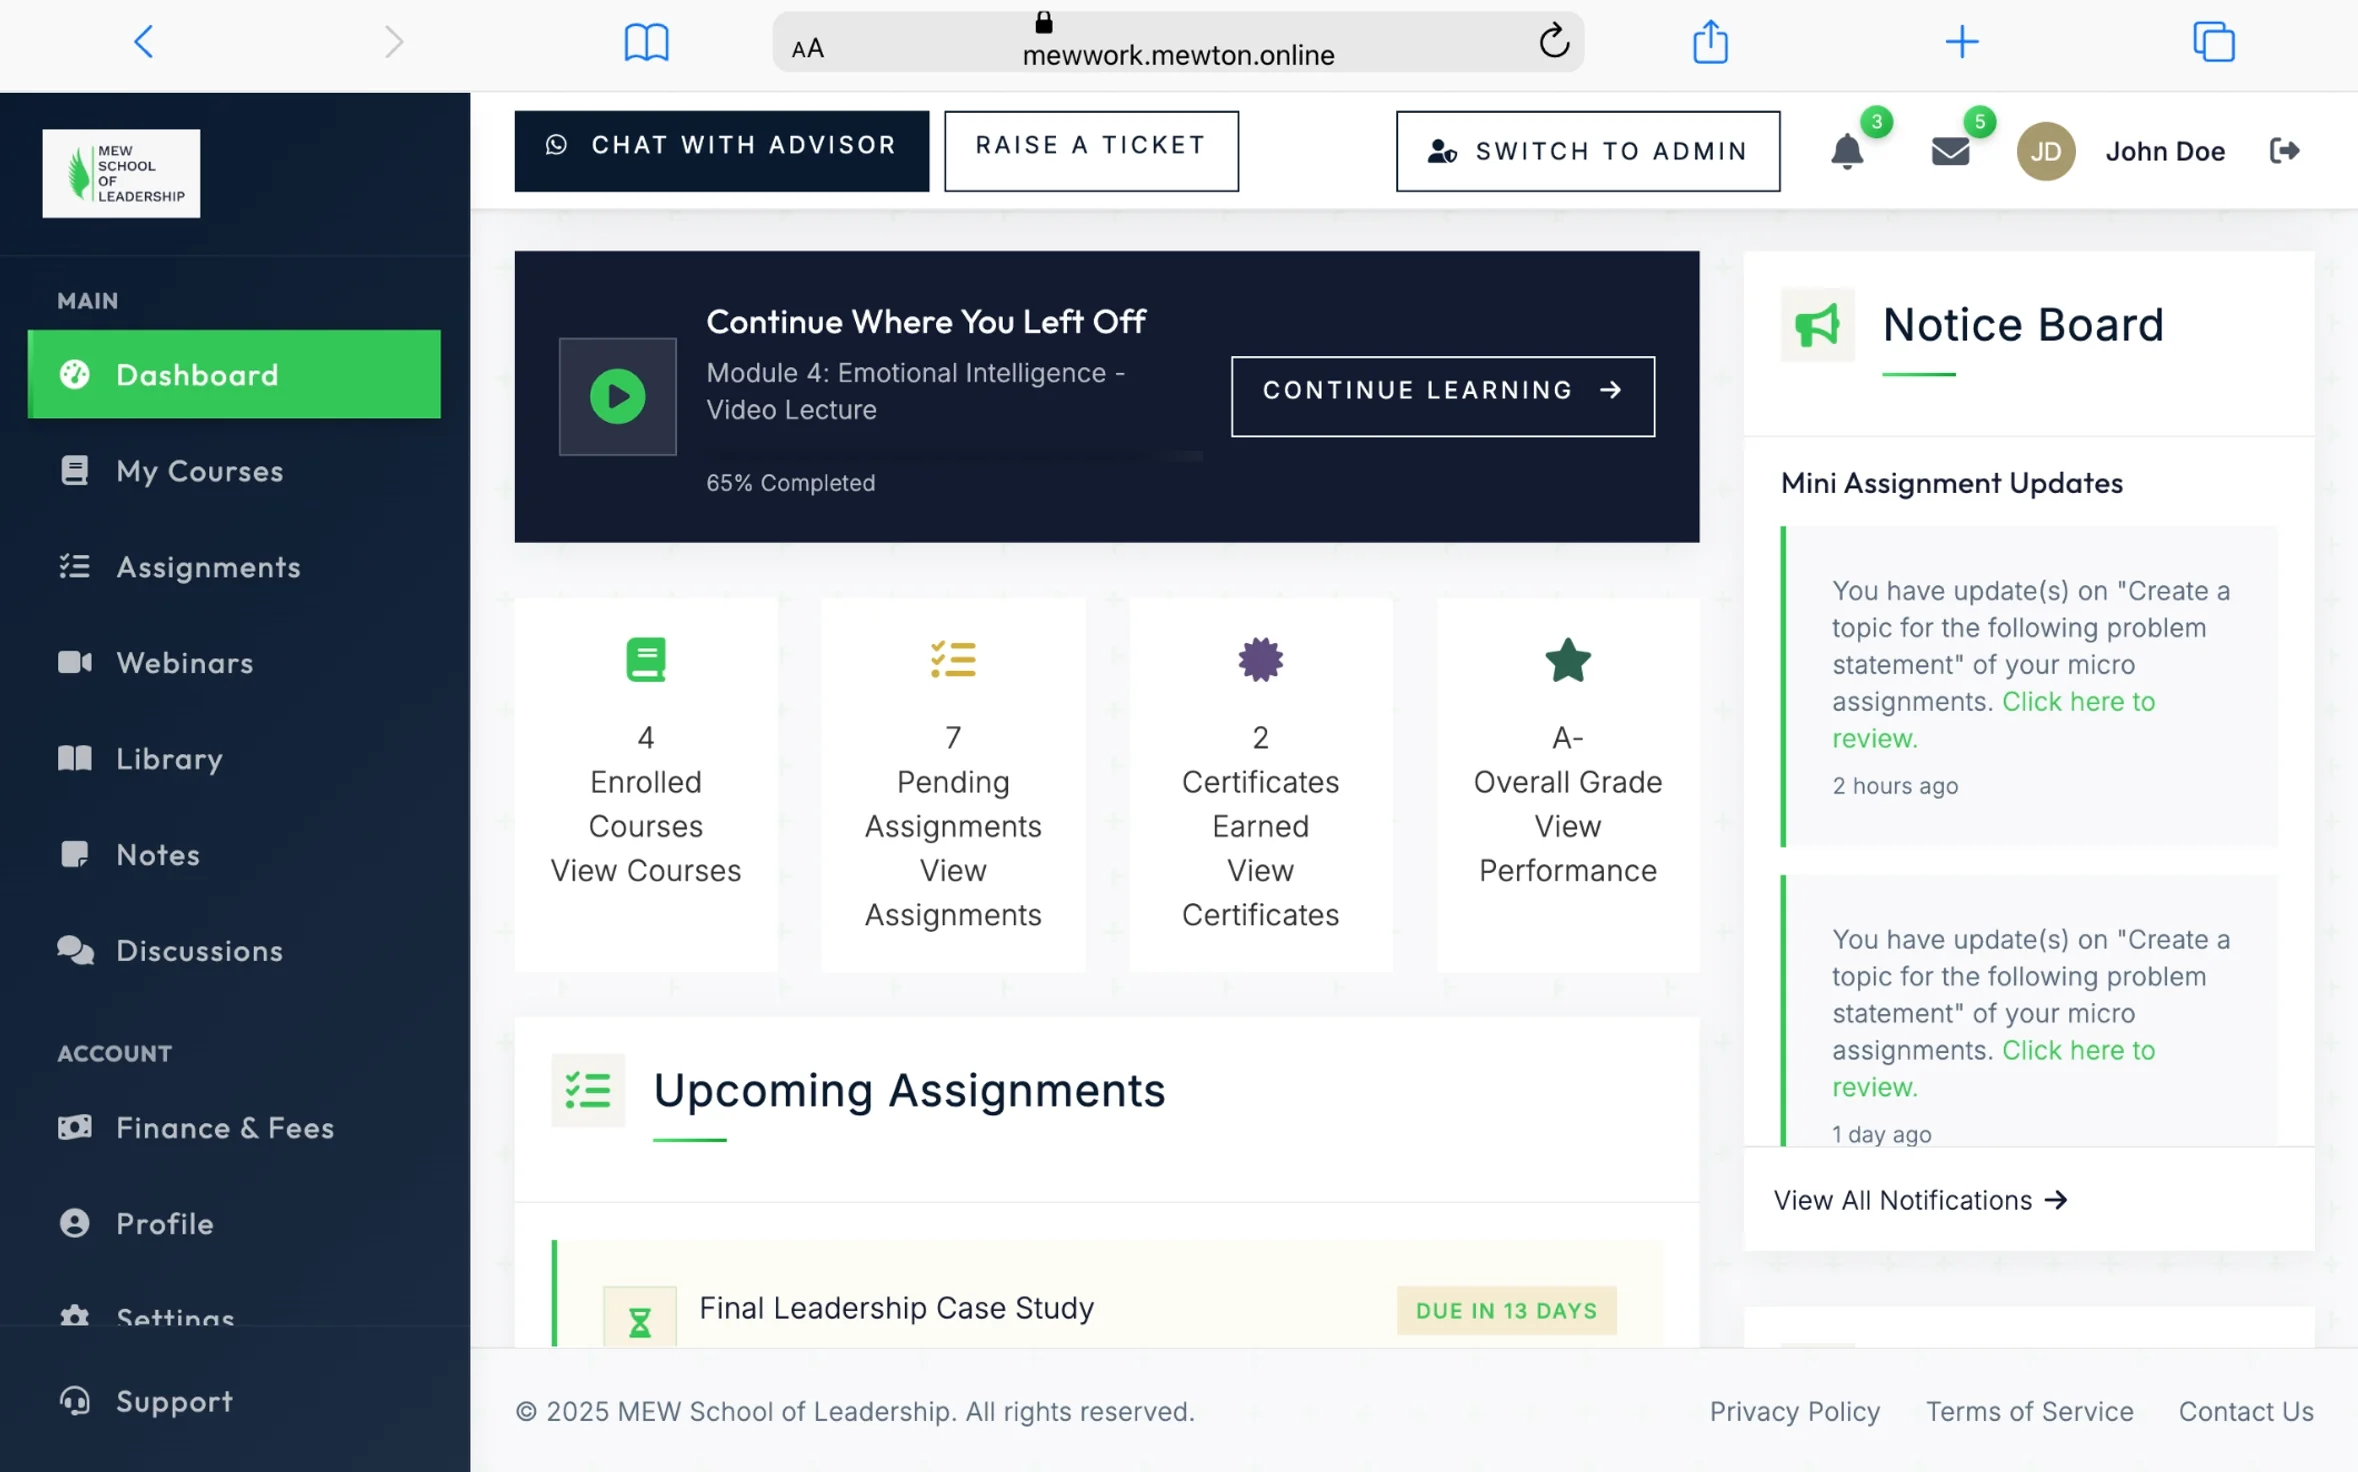Screen dimensions: 2358x1472
Task: Share the page via the share icon
Action: point(1710,42)
